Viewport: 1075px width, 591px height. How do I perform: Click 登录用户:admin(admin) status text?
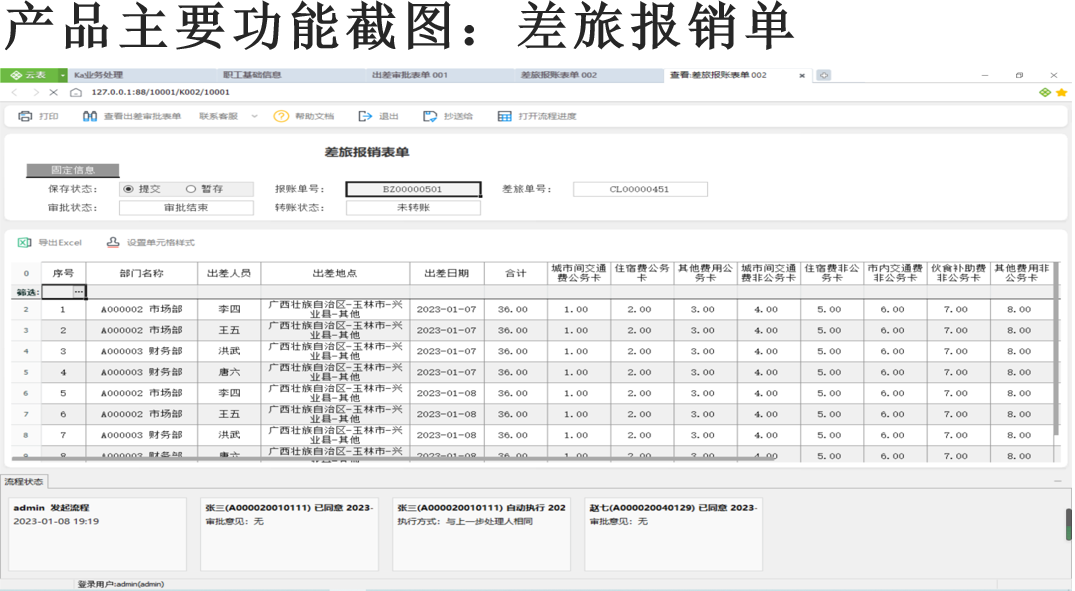click(x=121, y=584)
